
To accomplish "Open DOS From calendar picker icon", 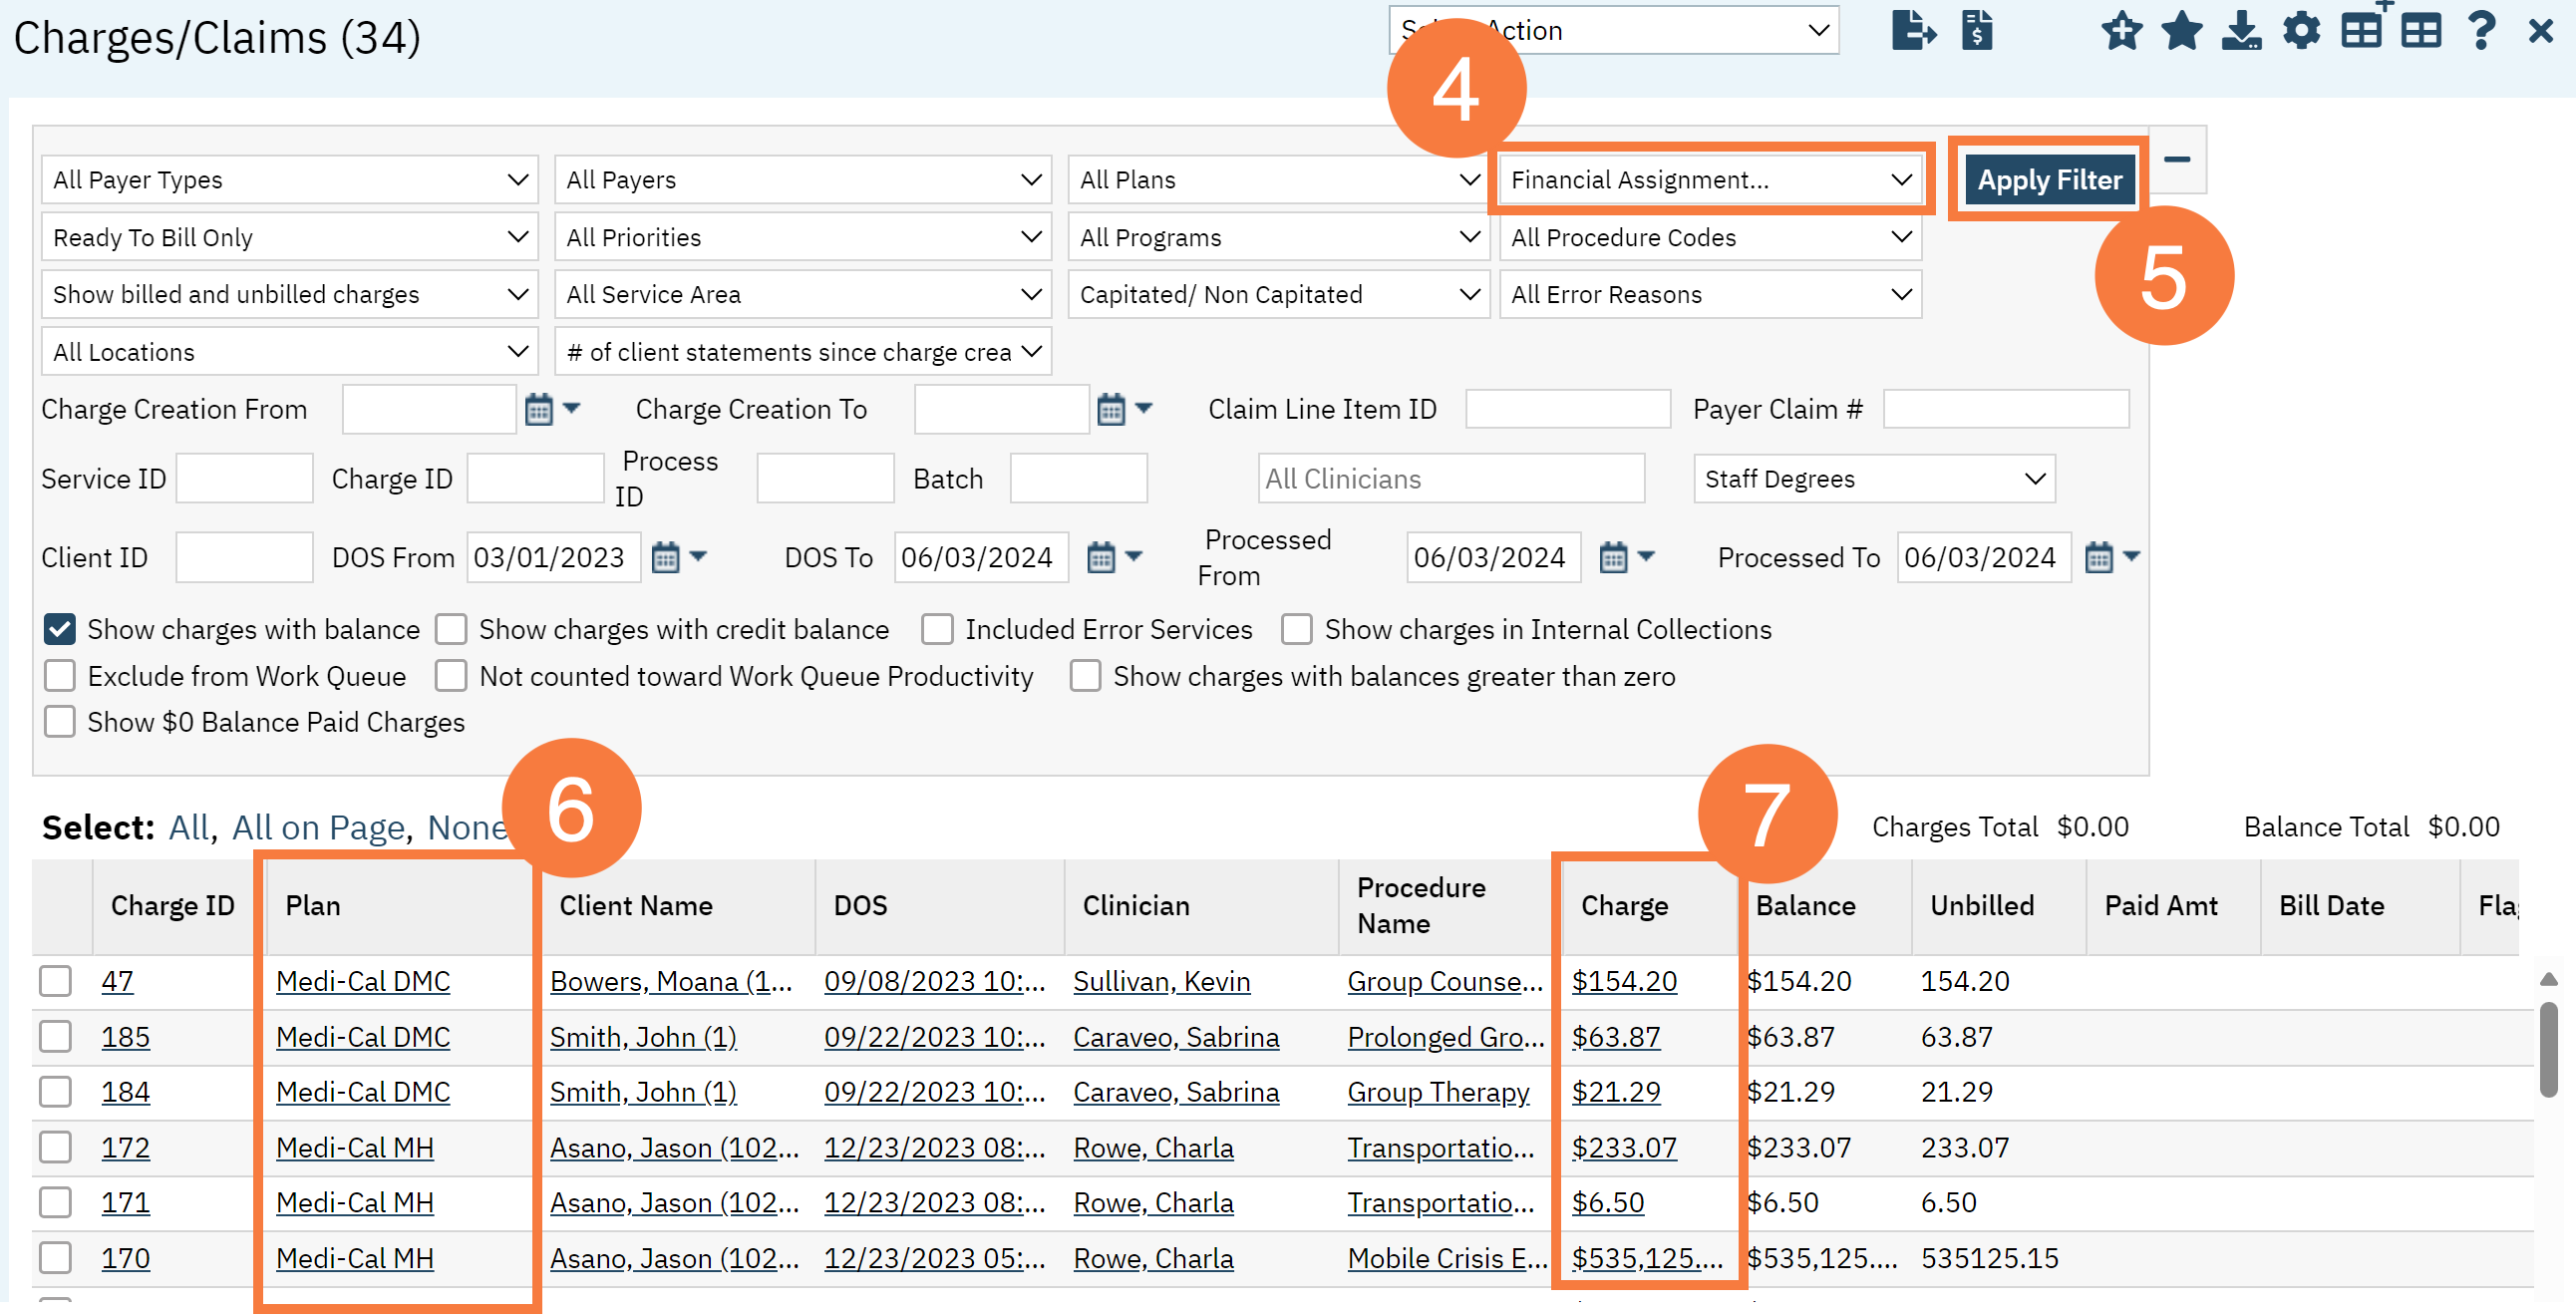I will pos(665,557).
